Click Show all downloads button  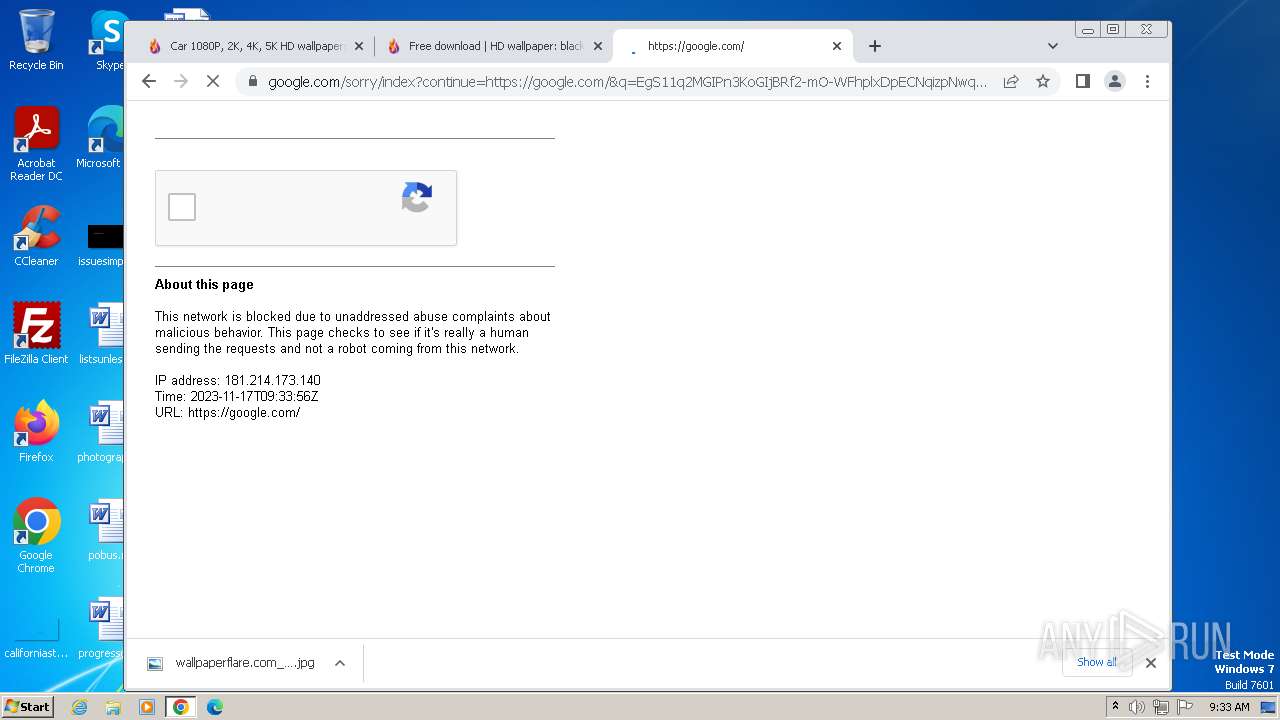click(1097, 662)
